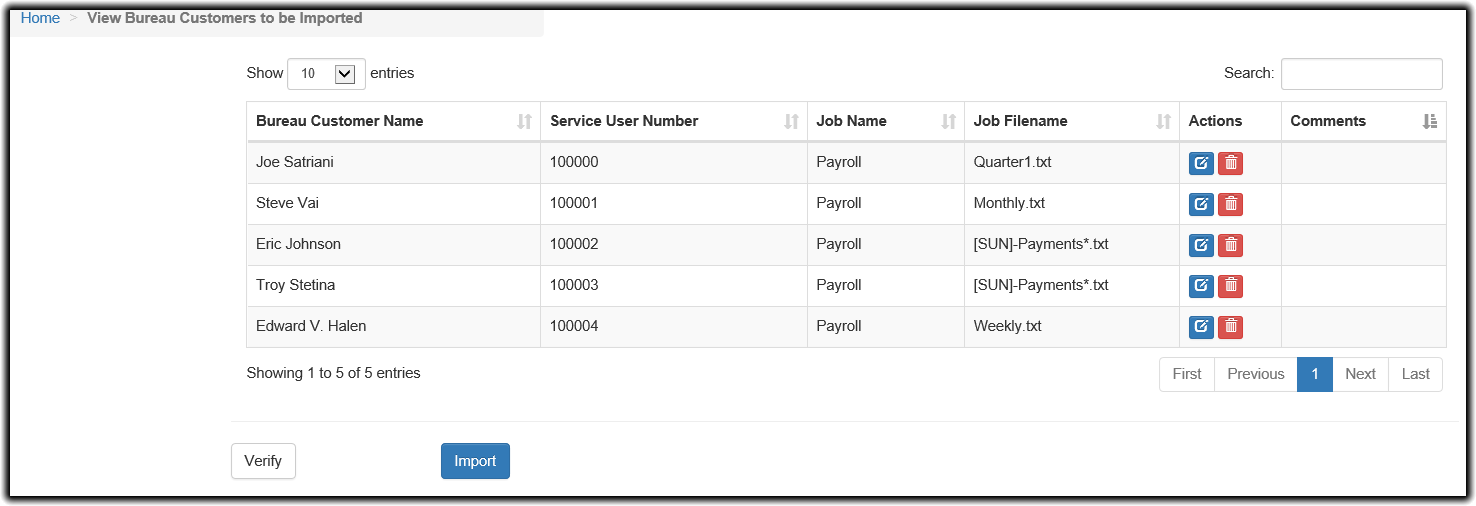Click the blue Import button
The image size is (1476, 506).
click(475, 461)
